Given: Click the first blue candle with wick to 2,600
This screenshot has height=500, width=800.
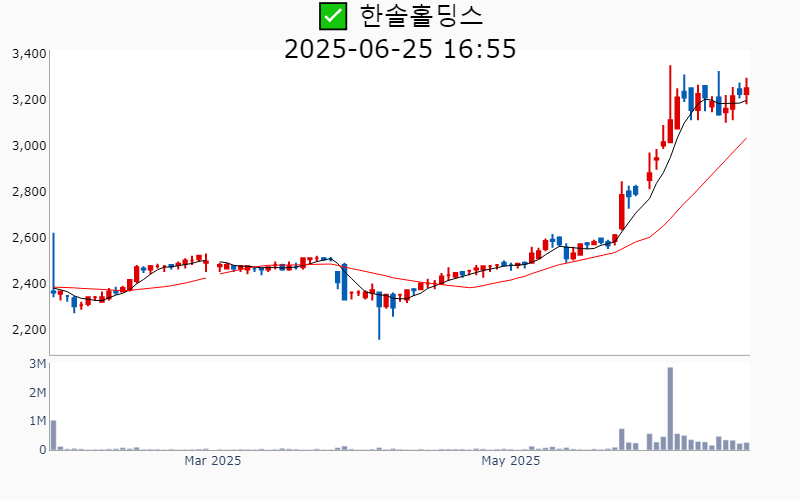Looking at the screenshot, I should click(x=54, y=265).
